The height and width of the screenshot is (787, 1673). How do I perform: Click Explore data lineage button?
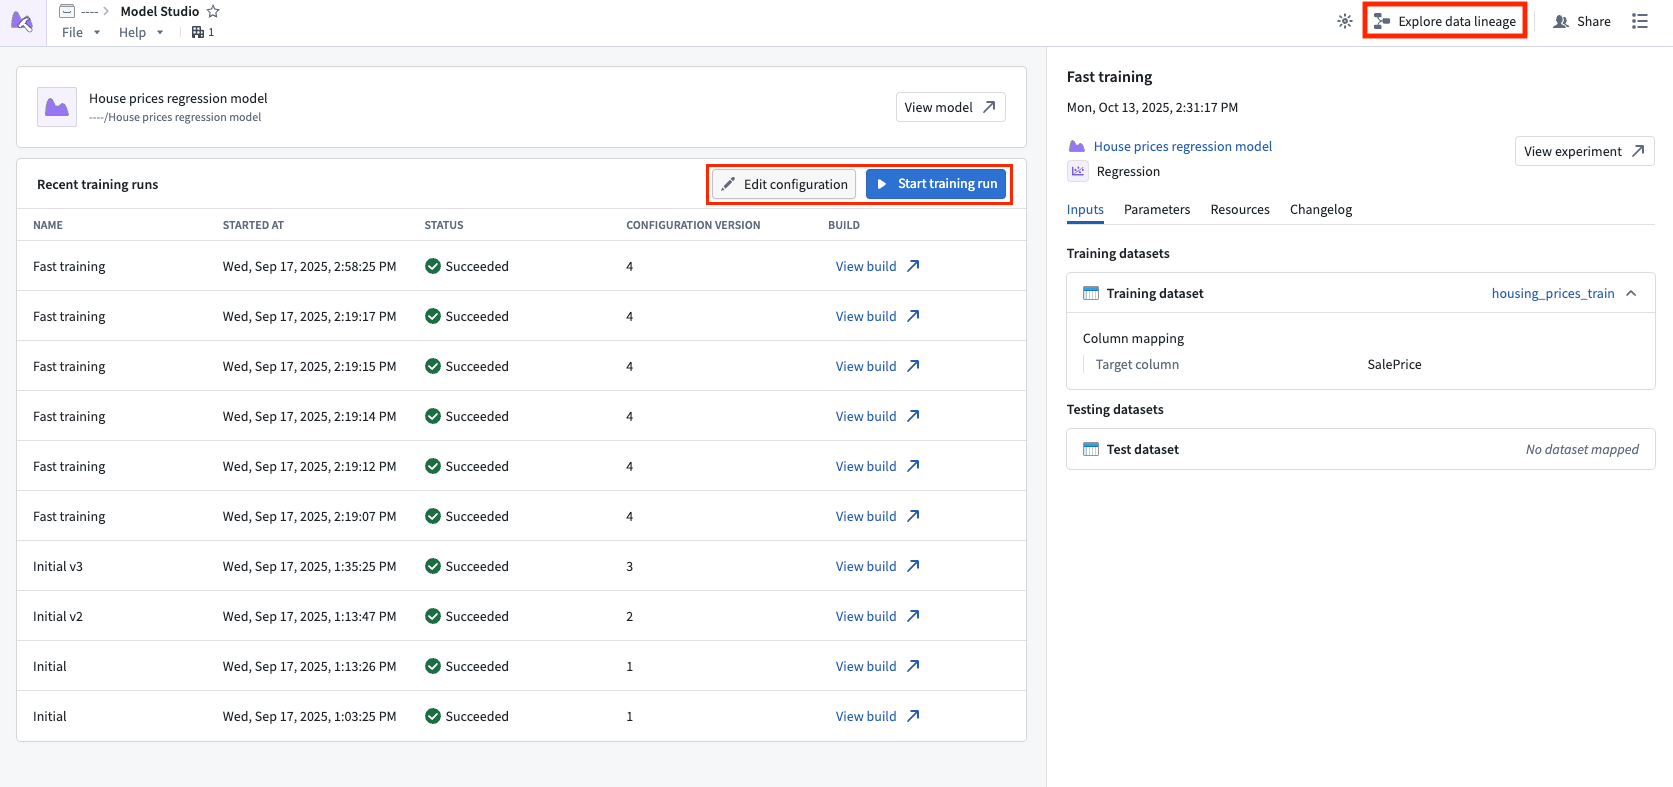tap(1445, 21)
